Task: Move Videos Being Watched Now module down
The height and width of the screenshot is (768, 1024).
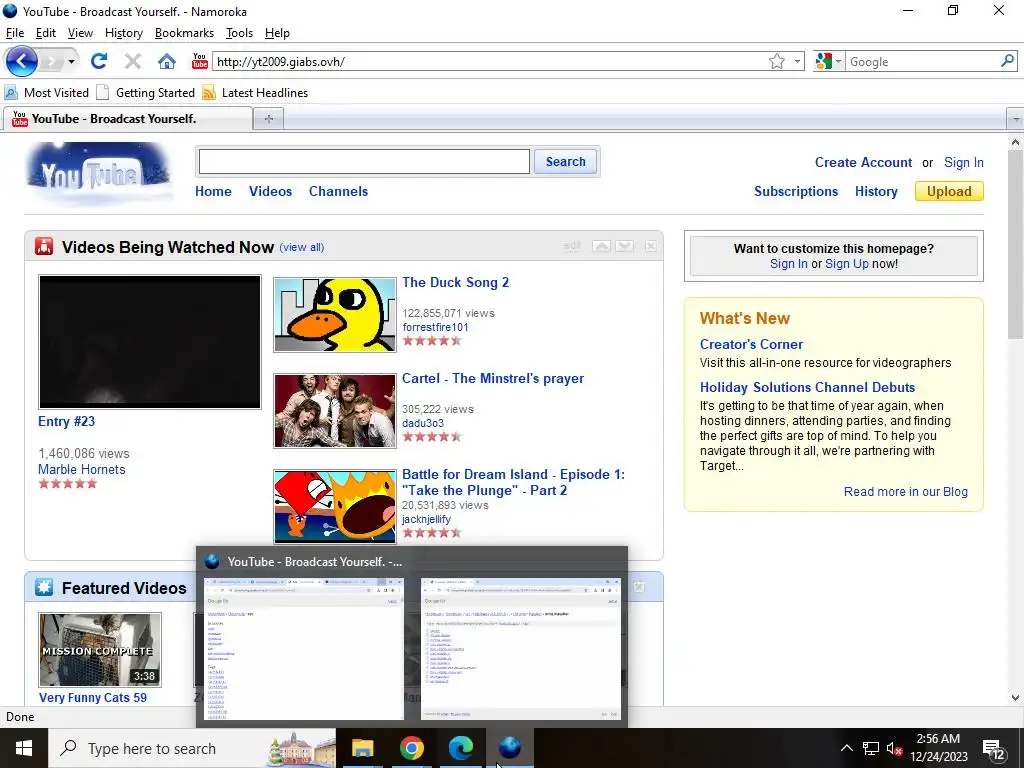Action: pos(624,246)
